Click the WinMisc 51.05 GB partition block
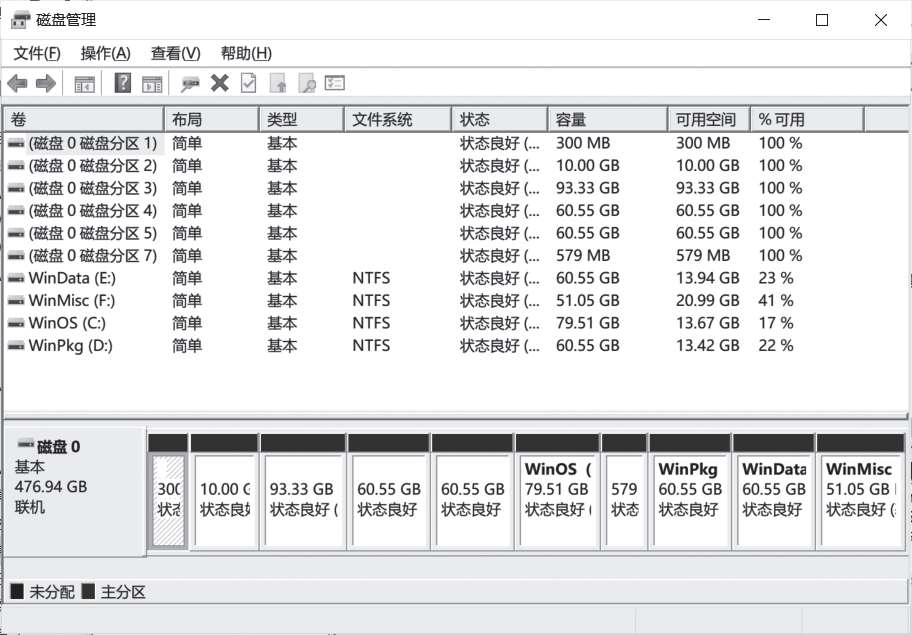The image size is (912, 635). pyautogui.click(x=857, y=500)
